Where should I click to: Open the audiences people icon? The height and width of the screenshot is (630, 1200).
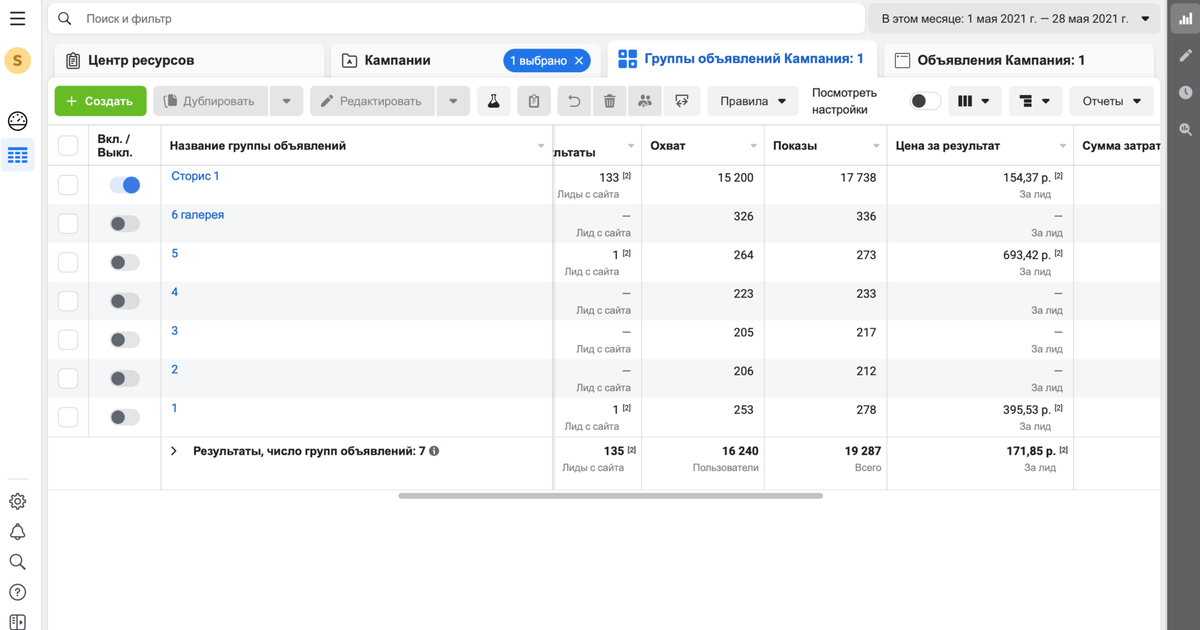(x=645, y=101)
